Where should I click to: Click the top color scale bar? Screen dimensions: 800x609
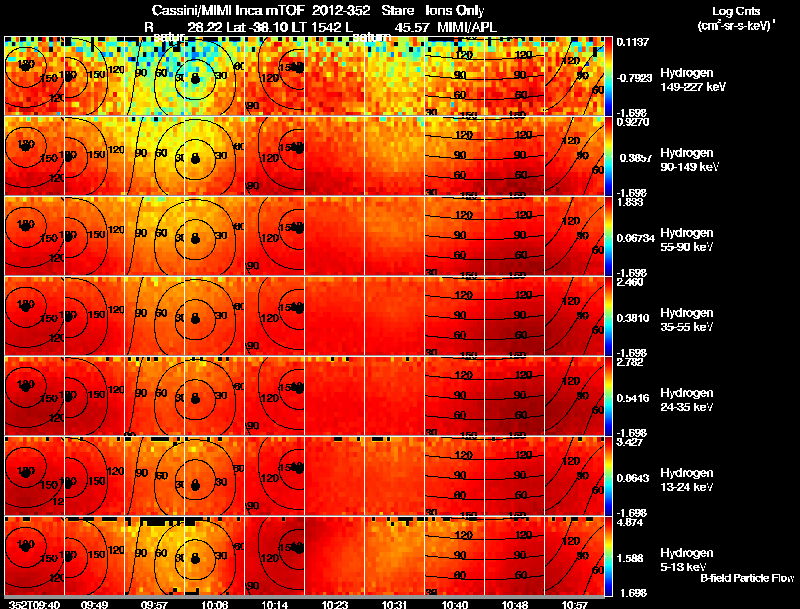click(x=608, y=76)
